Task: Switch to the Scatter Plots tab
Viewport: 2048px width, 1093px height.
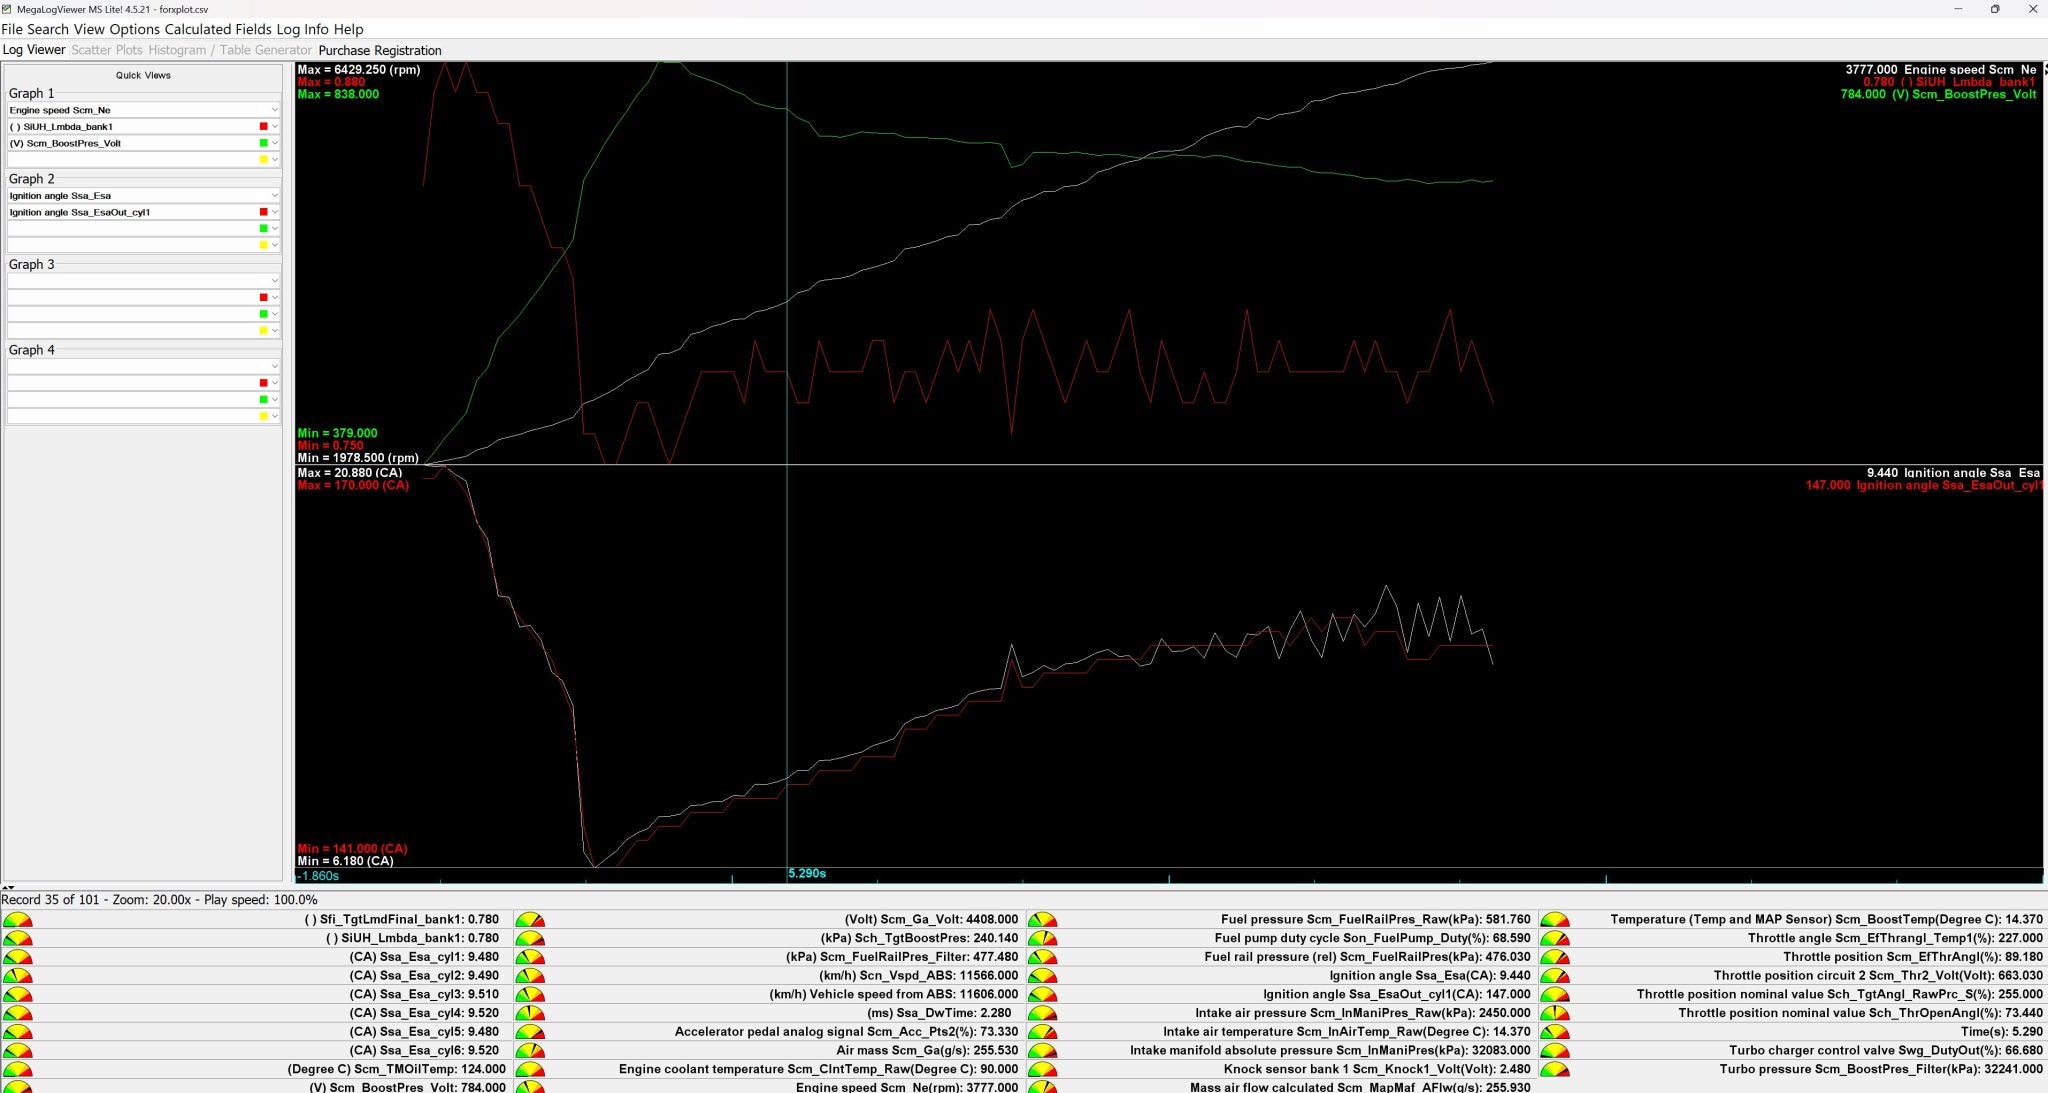Action: 106,50
